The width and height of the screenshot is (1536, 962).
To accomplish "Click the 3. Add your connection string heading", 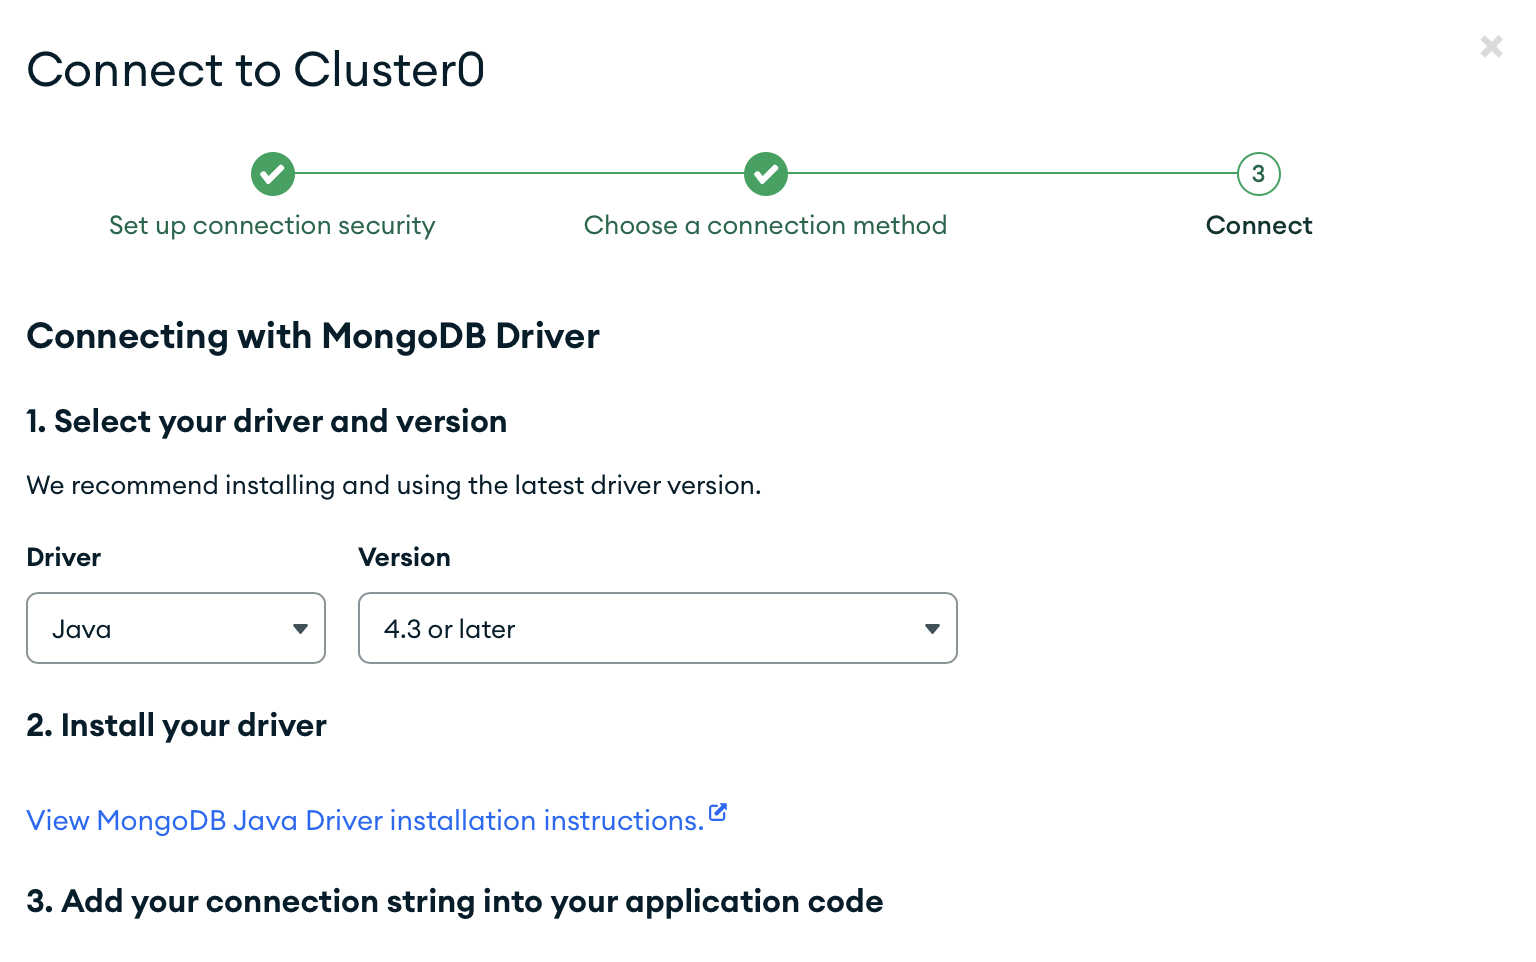I will click(x=455, y=902).
